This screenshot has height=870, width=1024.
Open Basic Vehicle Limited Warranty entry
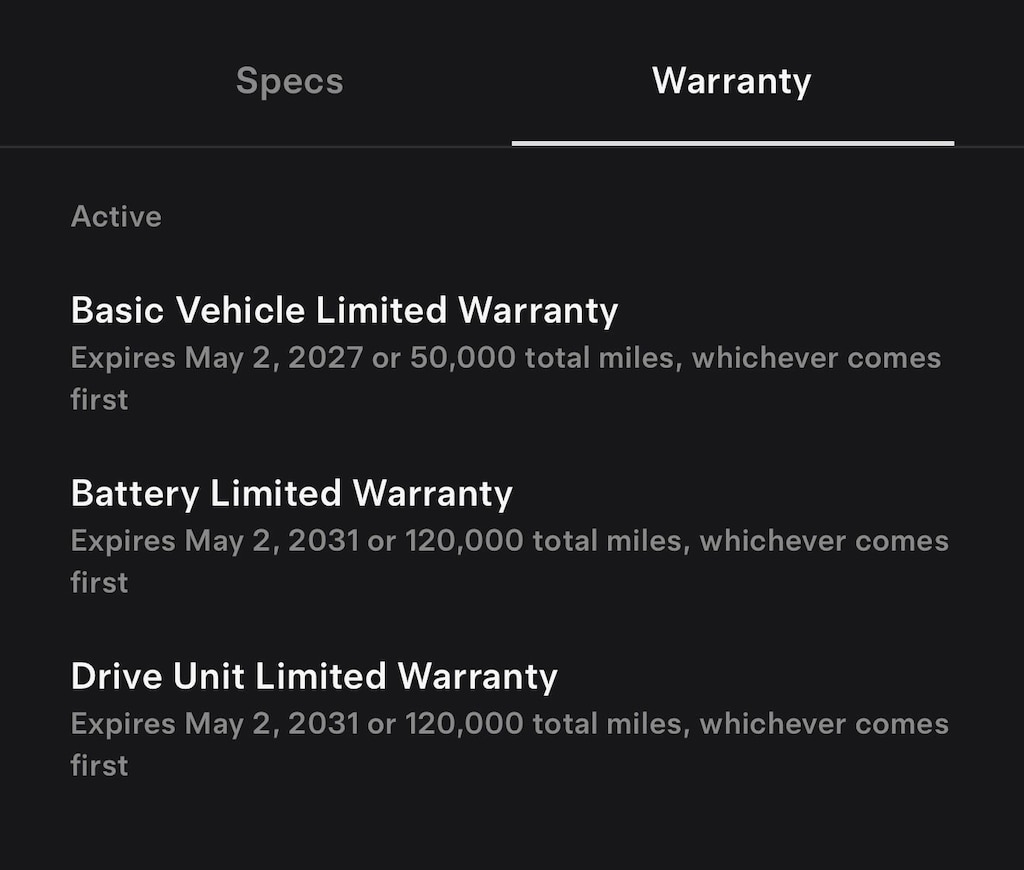[x=344, y=311]
